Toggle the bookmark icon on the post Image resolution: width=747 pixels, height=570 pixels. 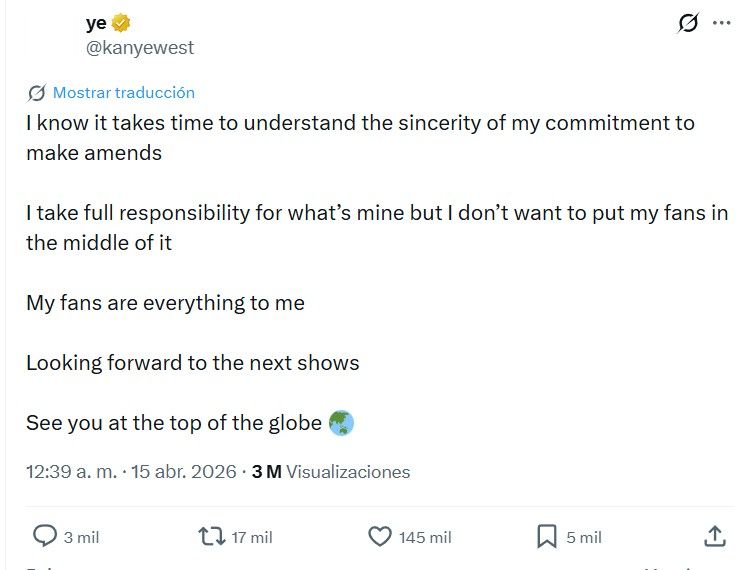tap(547, 537)
